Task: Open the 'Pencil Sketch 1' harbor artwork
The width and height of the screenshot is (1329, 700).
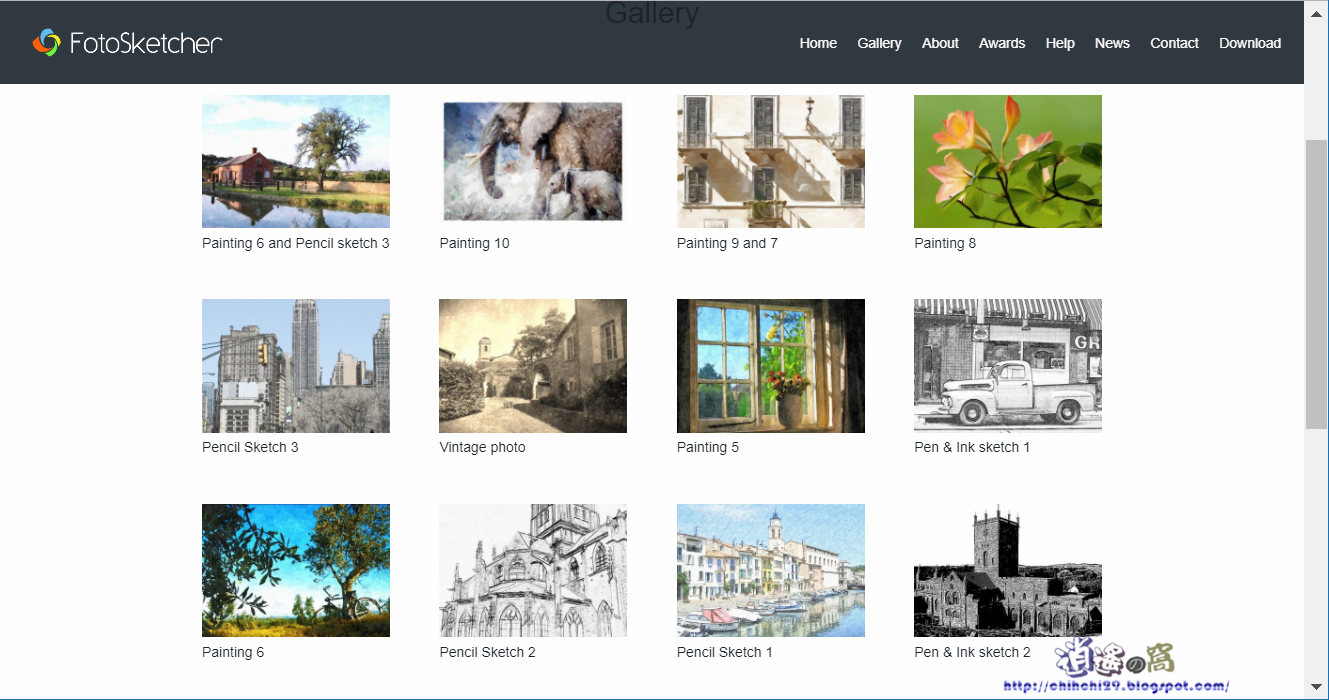Action: click(x=770, y=570)
